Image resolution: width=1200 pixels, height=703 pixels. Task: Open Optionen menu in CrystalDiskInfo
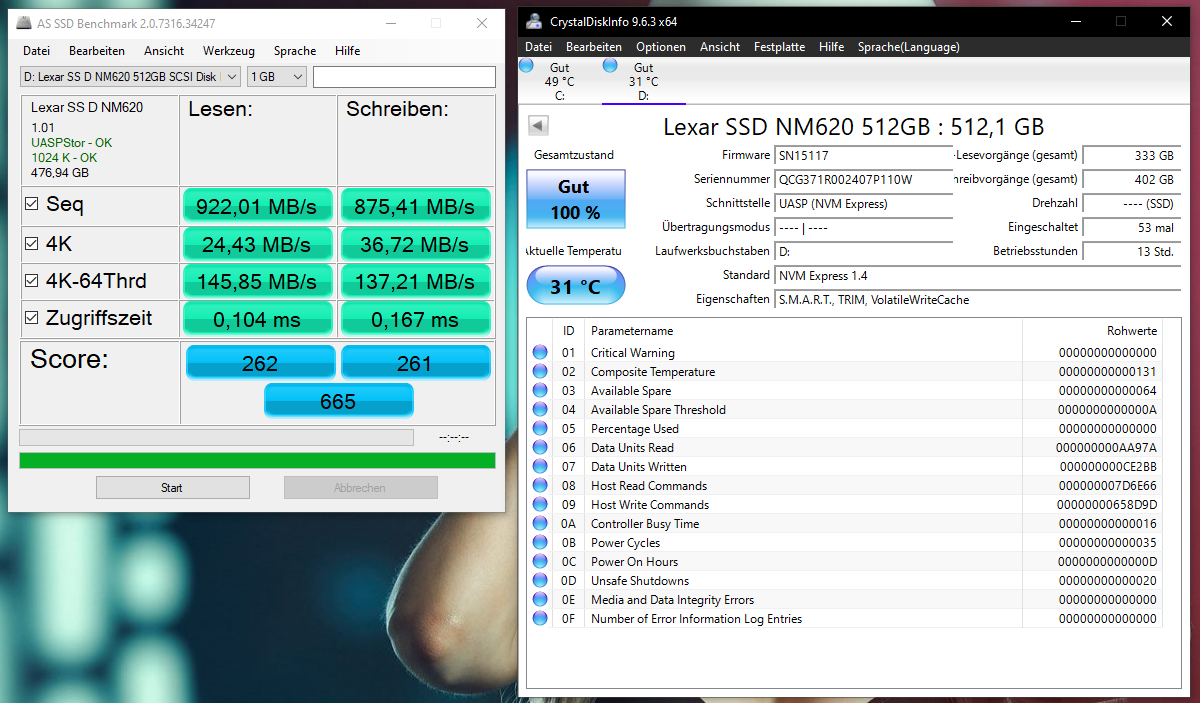(661, 47)
